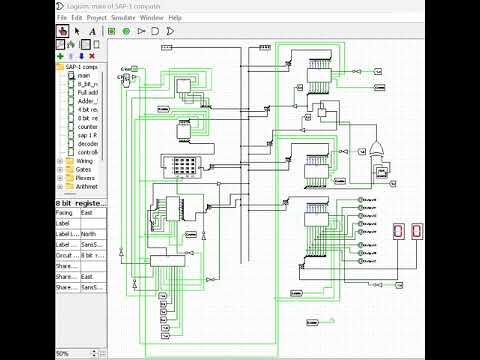Delete circuit with red X icon
The image size is (480, 360).
coord(92,56)
